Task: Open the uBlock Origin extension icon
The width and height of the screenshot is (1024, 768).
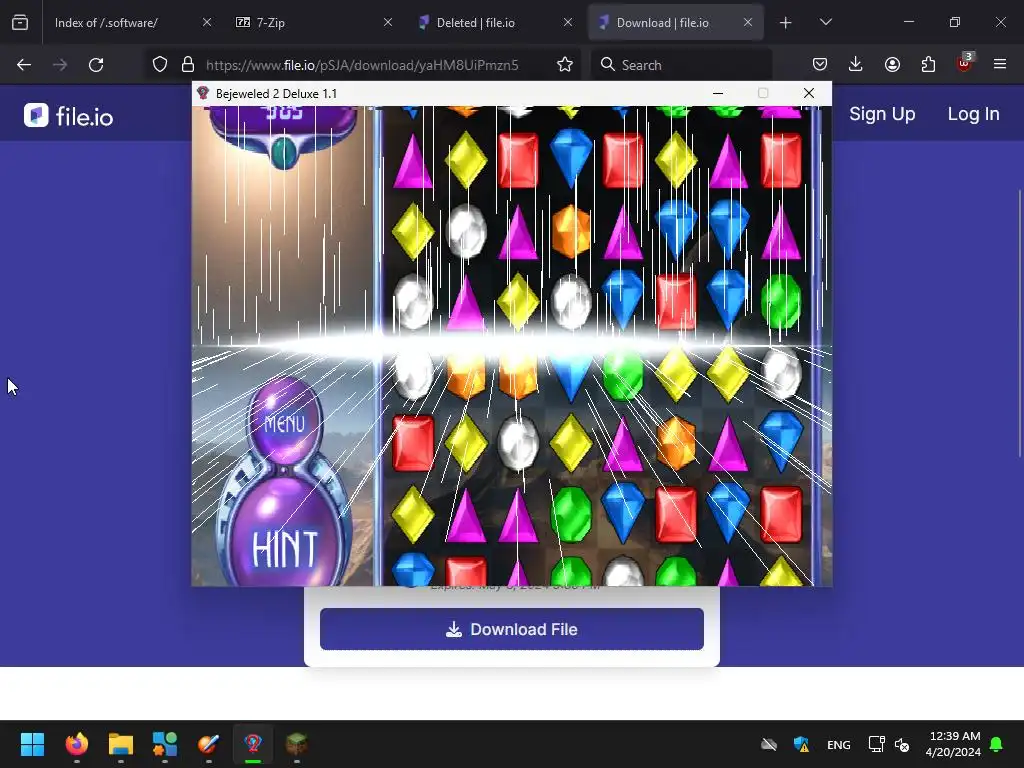Action: point(965,63)
